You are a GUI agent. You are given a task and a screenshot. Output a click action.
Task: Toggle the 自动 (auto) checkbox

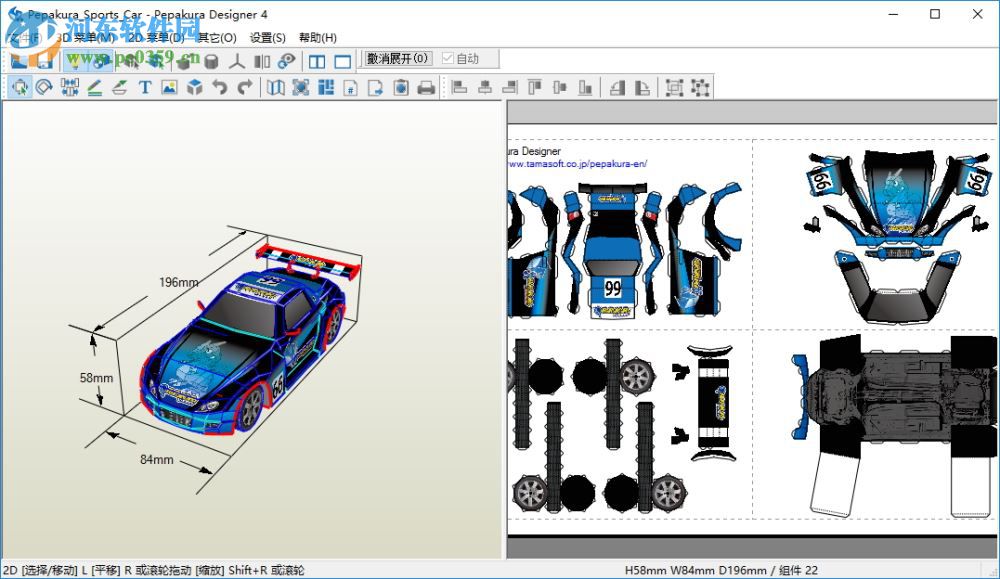[448, 60]
